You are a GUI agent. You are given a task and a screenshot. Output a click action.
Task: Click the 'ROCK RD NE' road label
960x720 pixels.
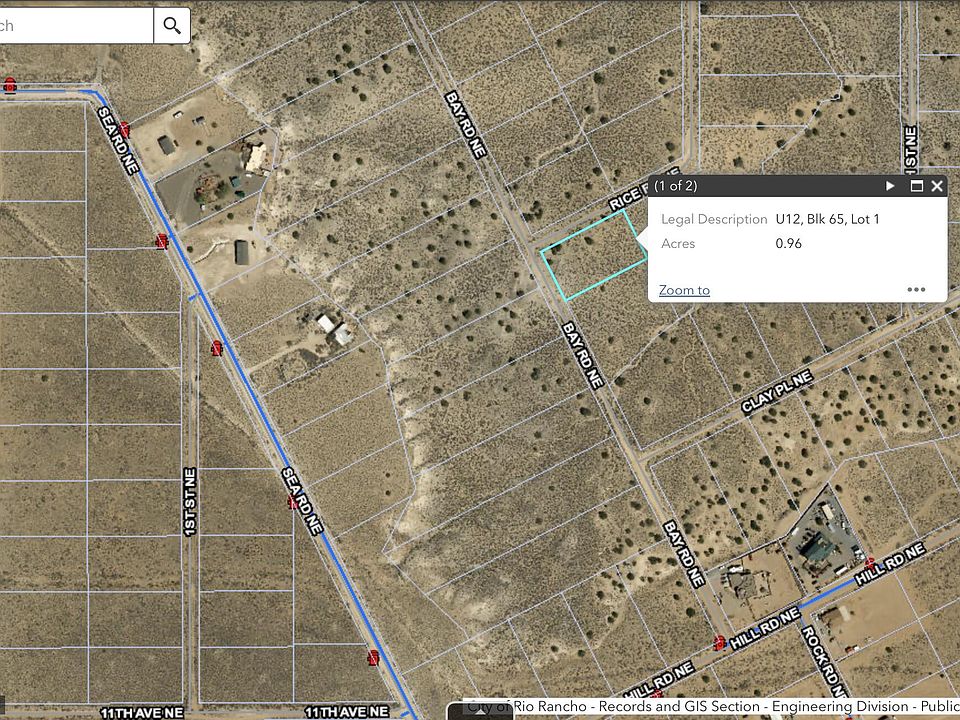tap(824, 662)
